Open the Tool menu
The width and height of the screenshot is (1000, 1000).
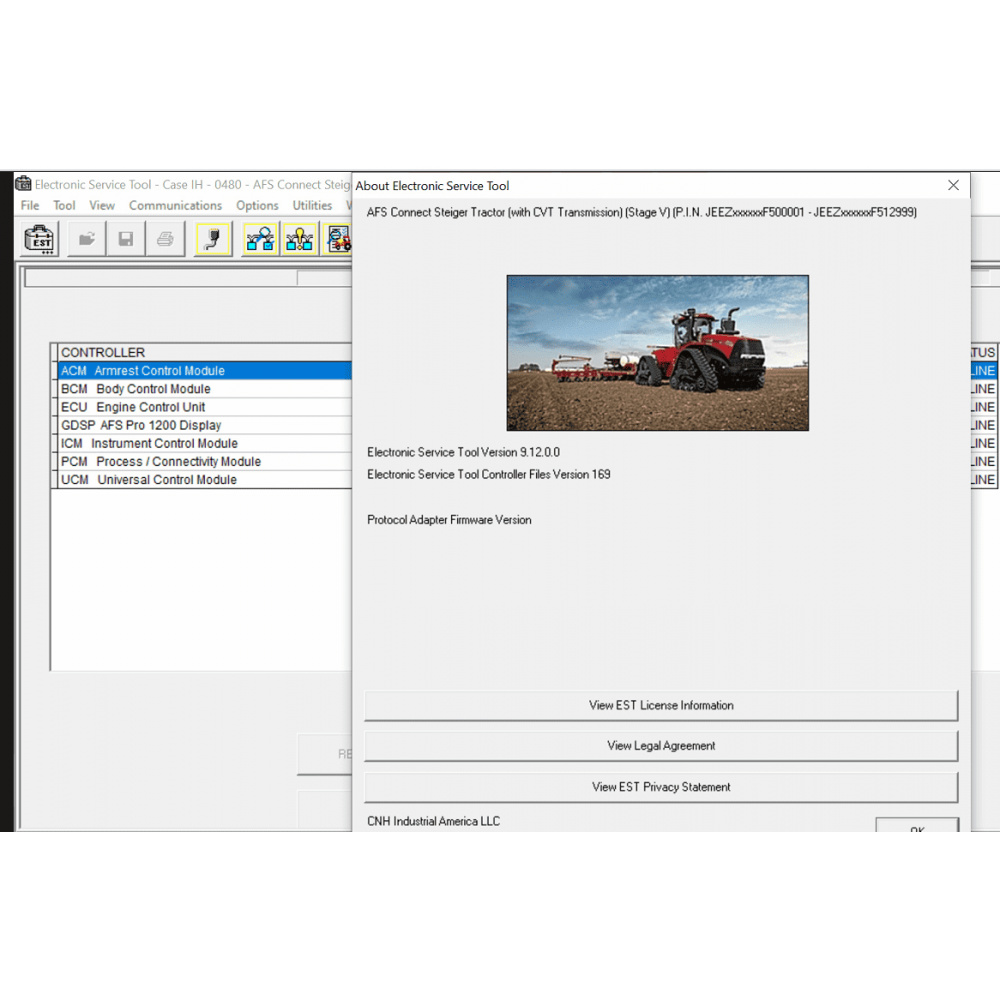(64, 205)
